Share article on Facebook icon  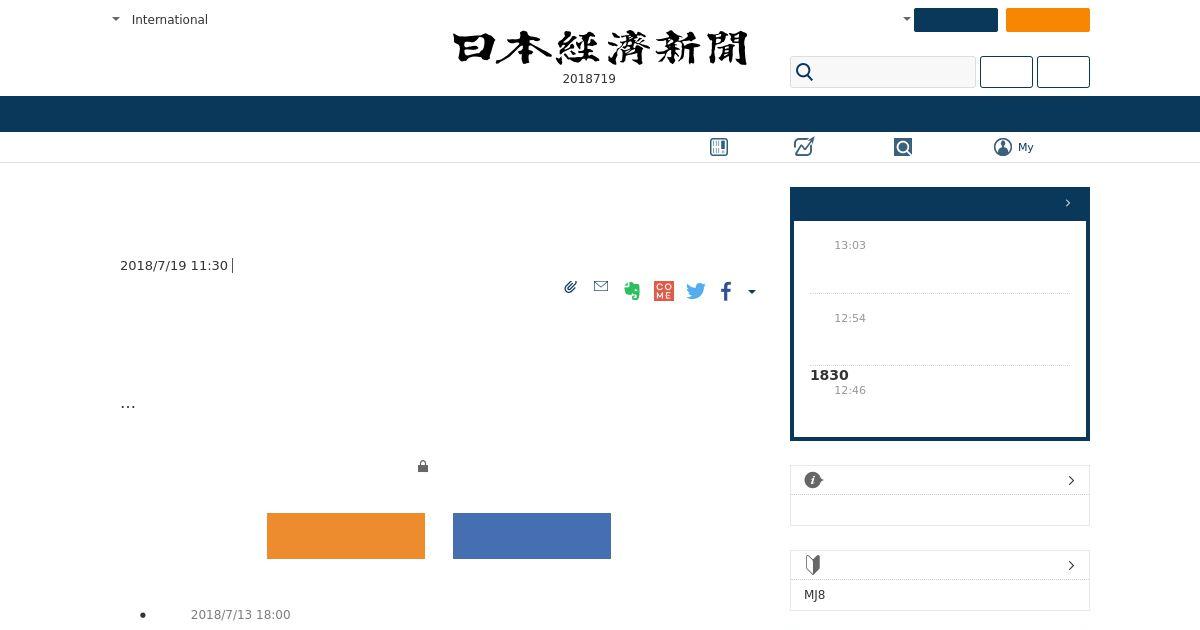(726, 291)
